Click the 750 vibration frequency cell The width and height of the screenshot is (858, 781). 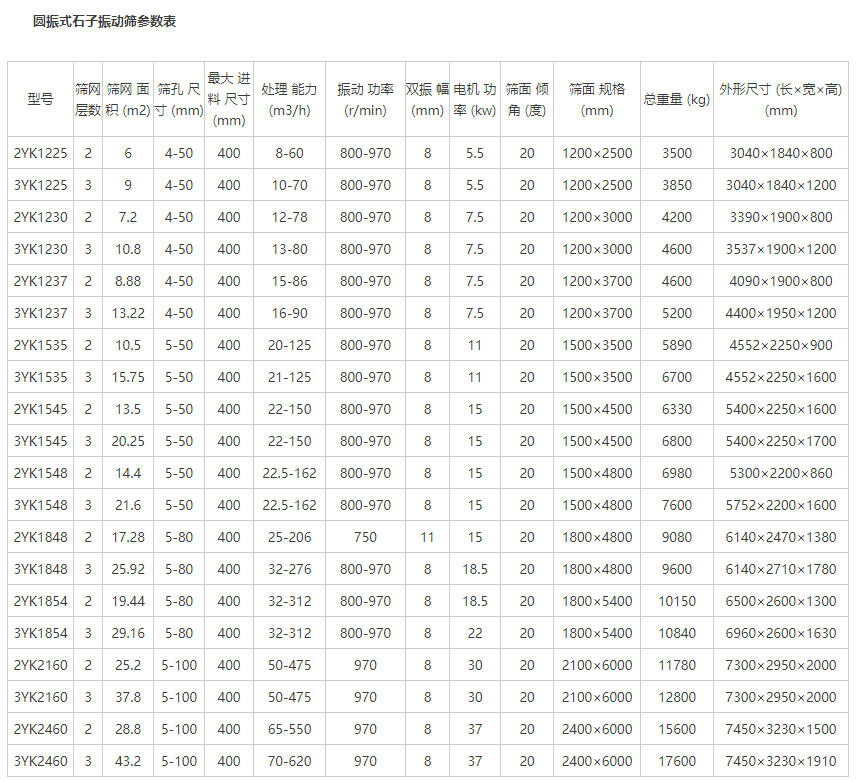coord(365,537)
